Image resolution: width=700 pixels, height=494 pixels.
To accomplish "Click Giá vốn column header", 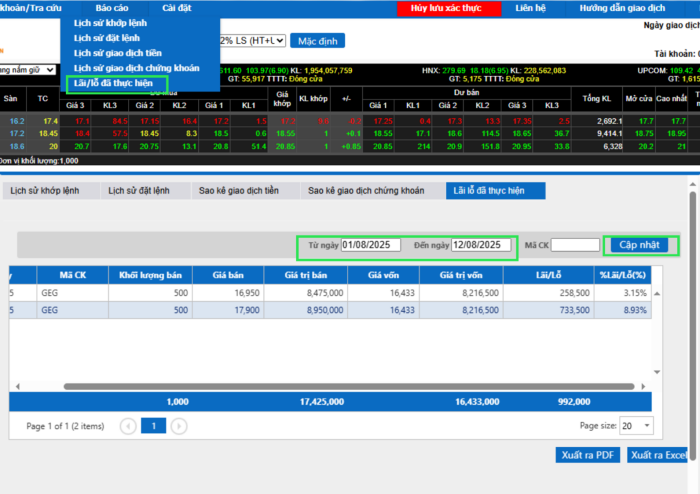I will click(x=383, y=275).
